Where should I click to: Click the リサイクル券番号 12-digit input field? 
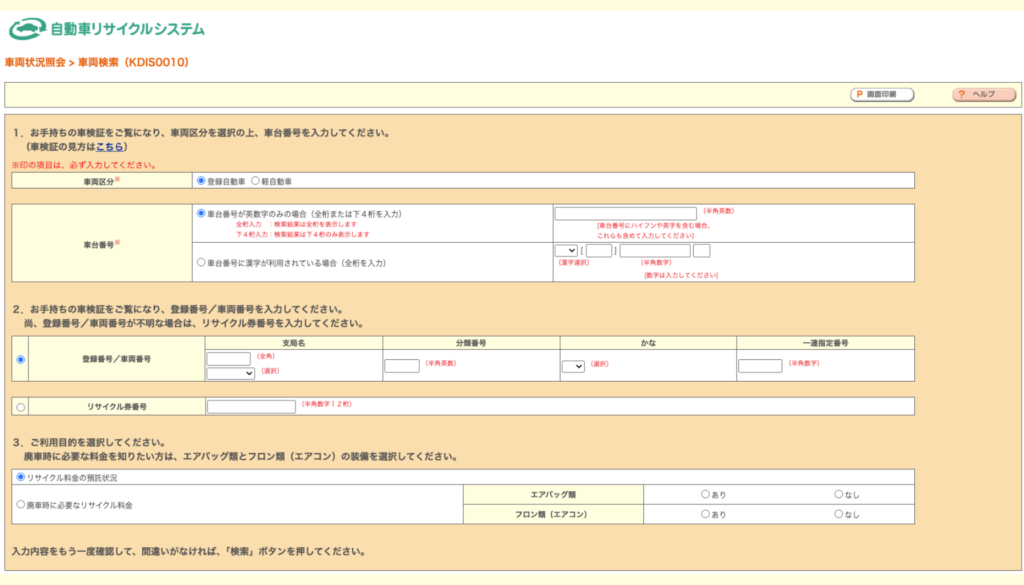pos(251,406)
